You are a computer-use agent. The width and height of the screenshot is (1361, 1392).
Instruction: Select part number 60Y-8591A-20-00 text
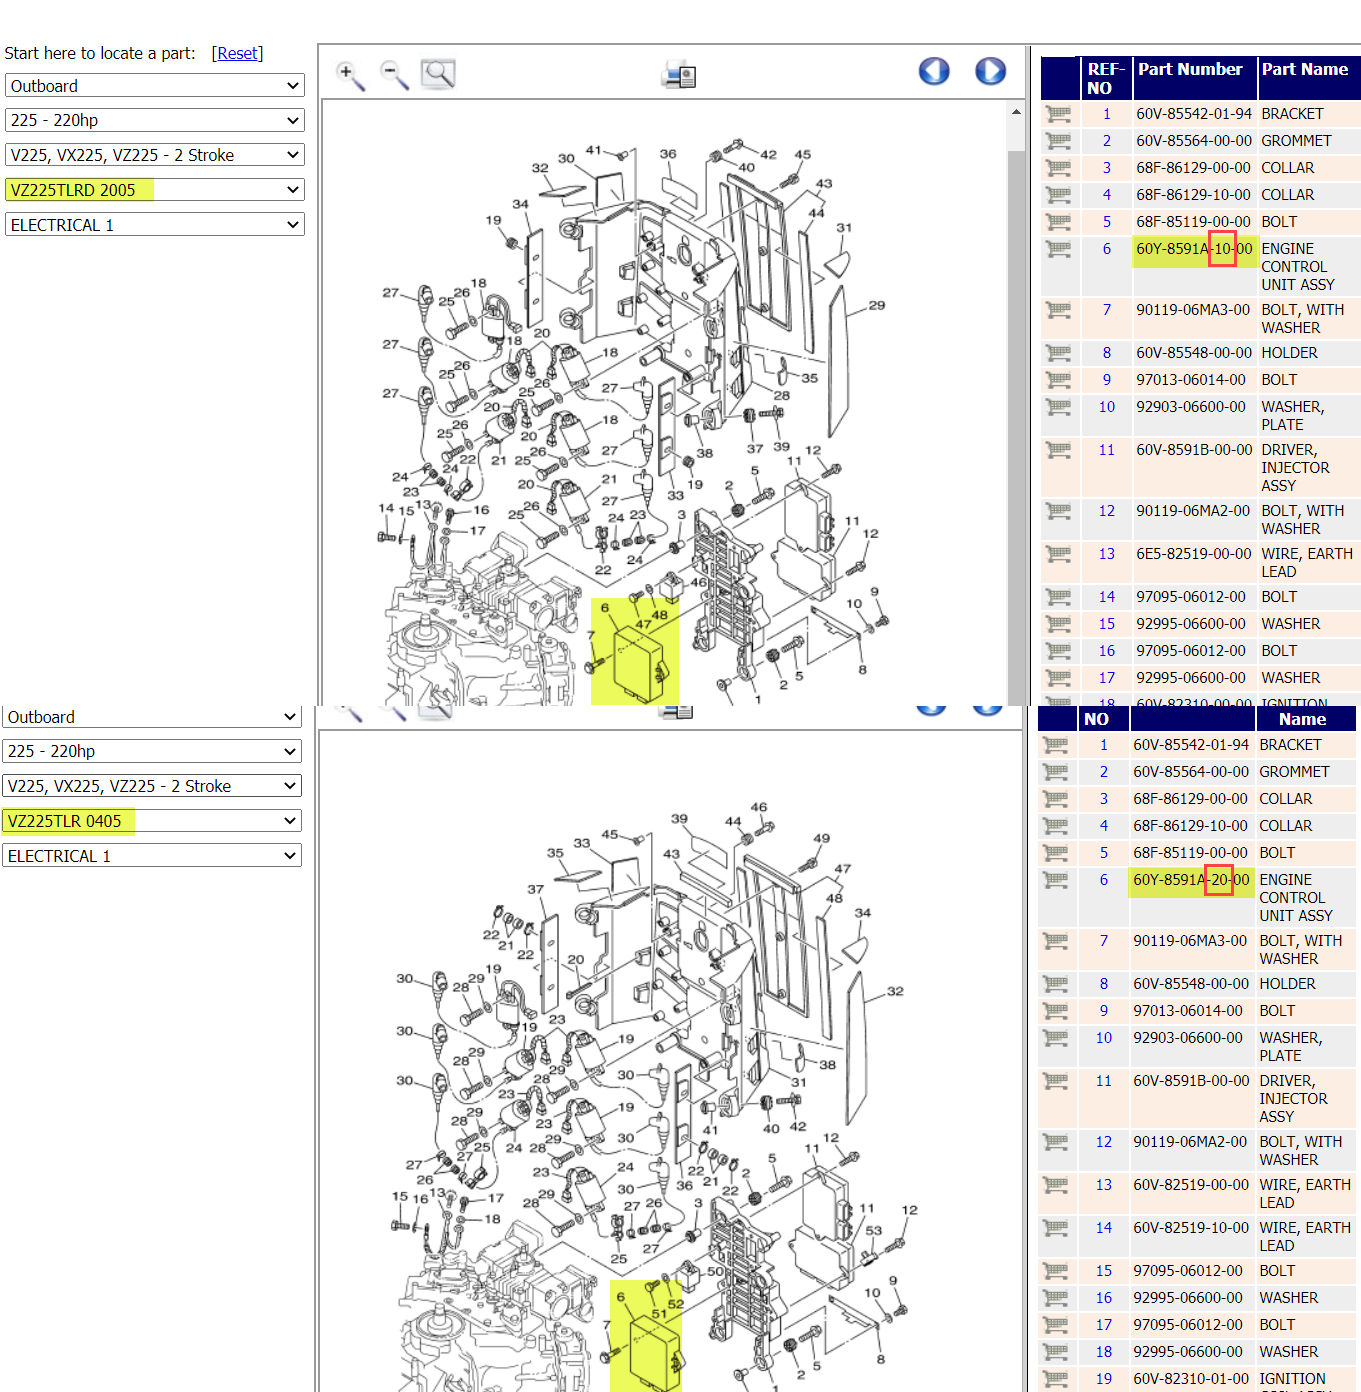tap(1191, 880)
